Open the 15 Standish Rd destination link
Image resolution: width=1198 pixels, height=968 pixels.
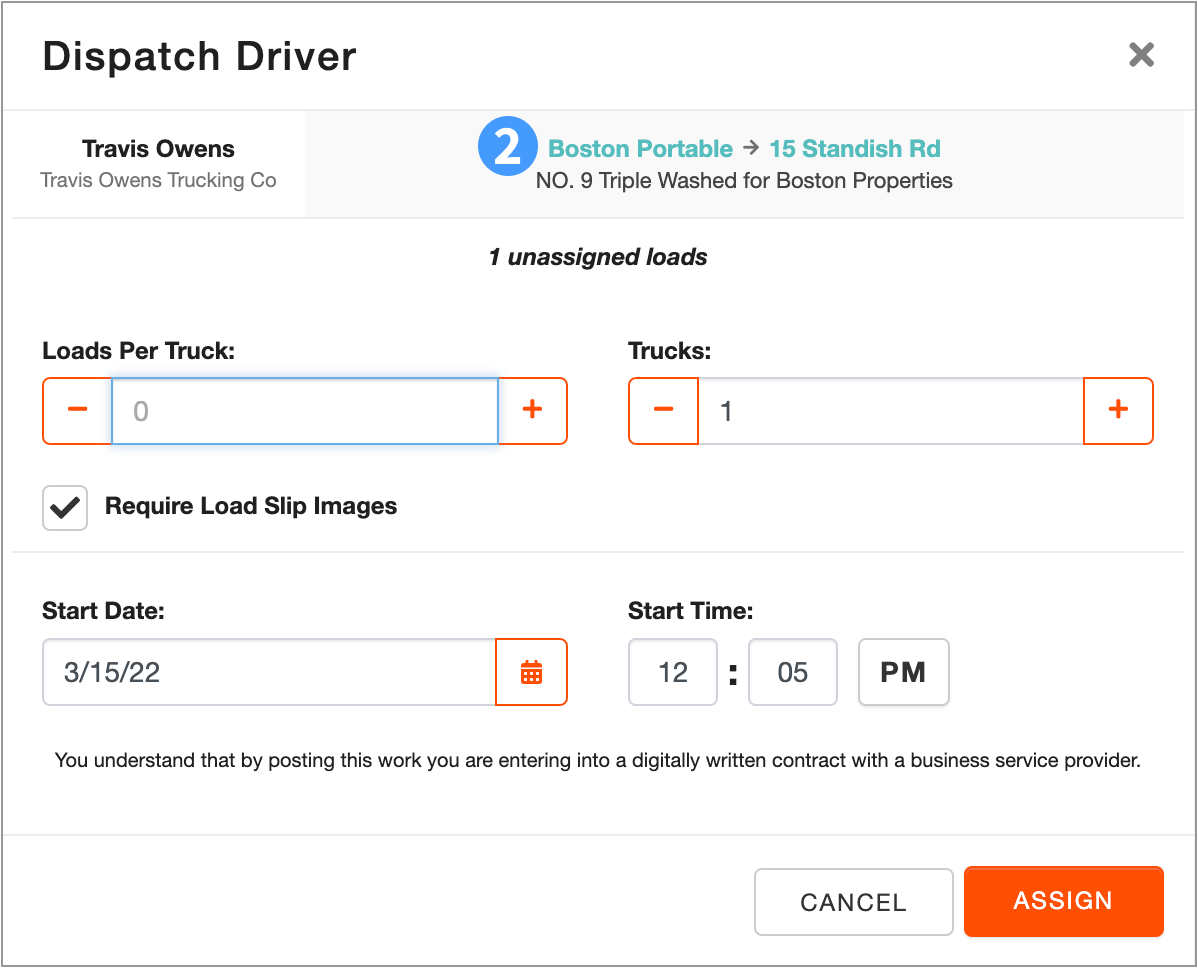tap(855, 148)
